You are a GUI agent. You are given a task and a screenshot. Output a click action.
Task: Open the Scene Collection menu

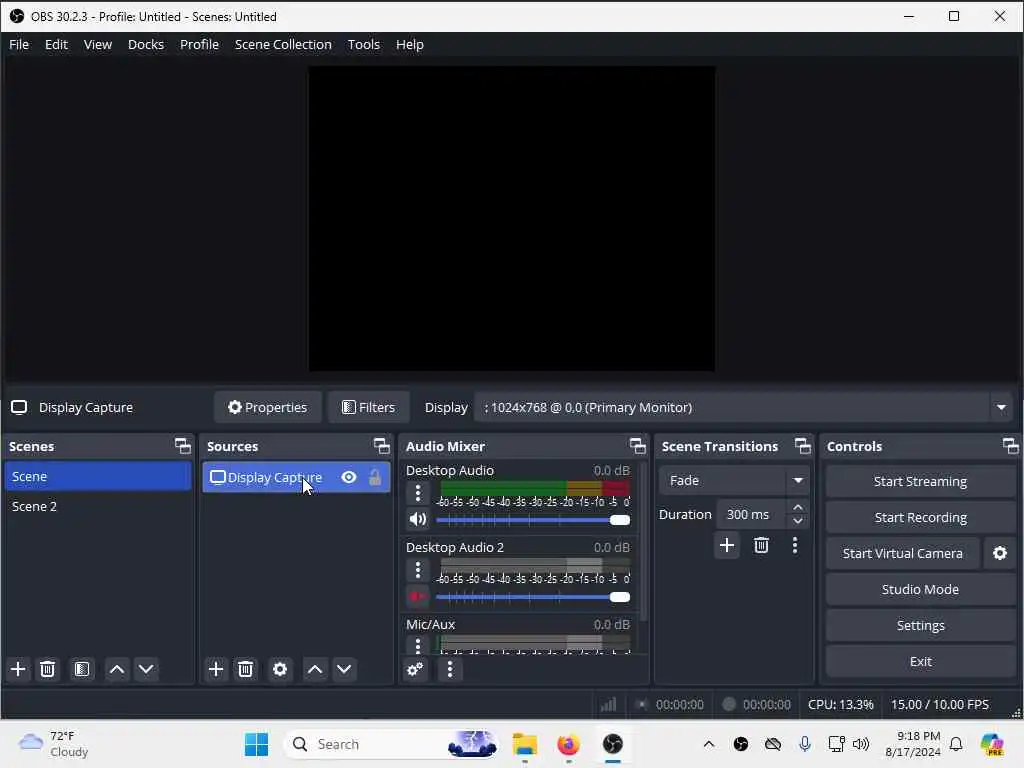click(x=283, y=44)
